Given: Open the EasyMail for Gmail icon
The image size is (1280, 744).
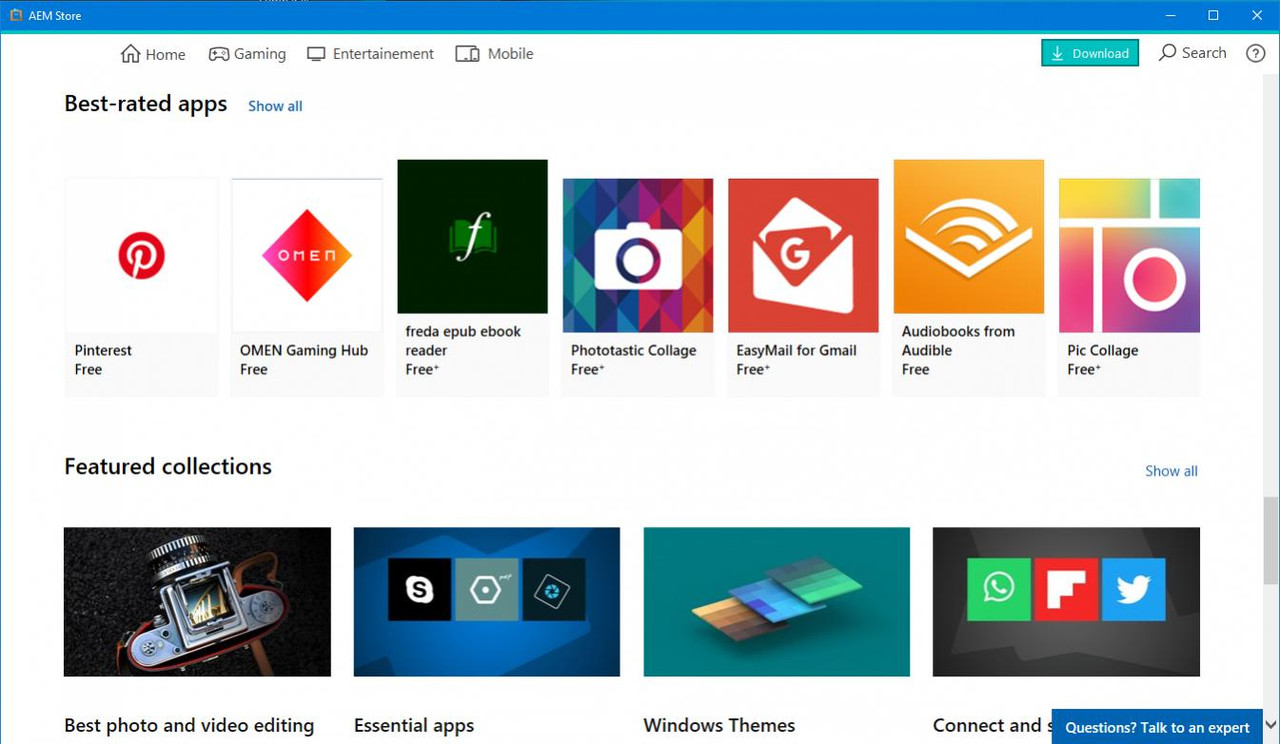Looking at the screenshot, I should point(803,255).
